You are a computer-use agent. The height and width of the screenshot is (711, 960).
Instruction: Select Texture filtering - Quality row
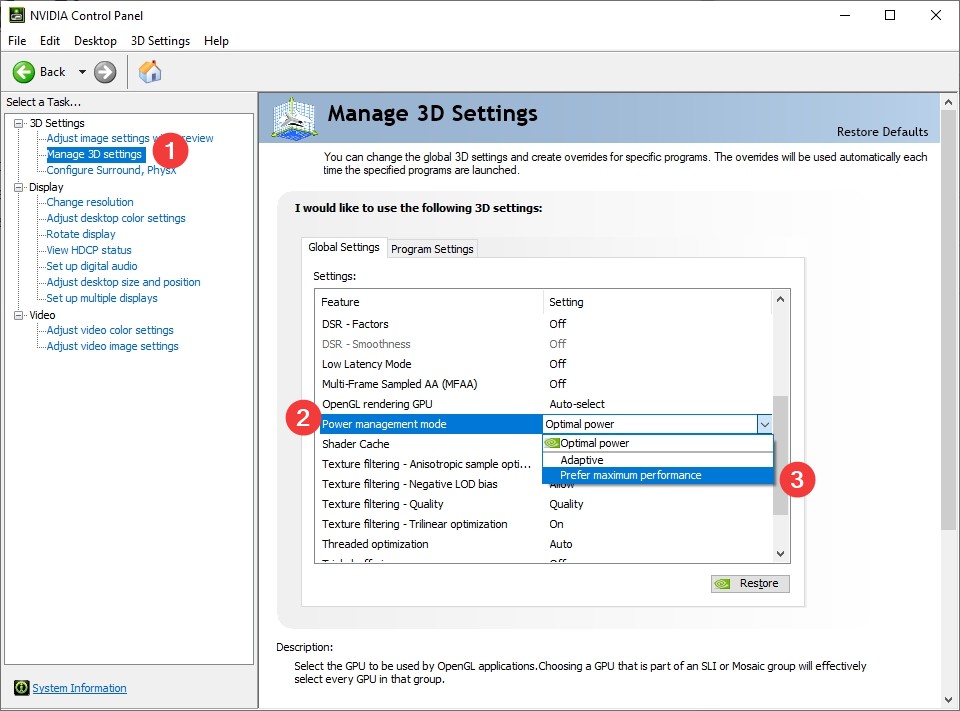(545, 504)
